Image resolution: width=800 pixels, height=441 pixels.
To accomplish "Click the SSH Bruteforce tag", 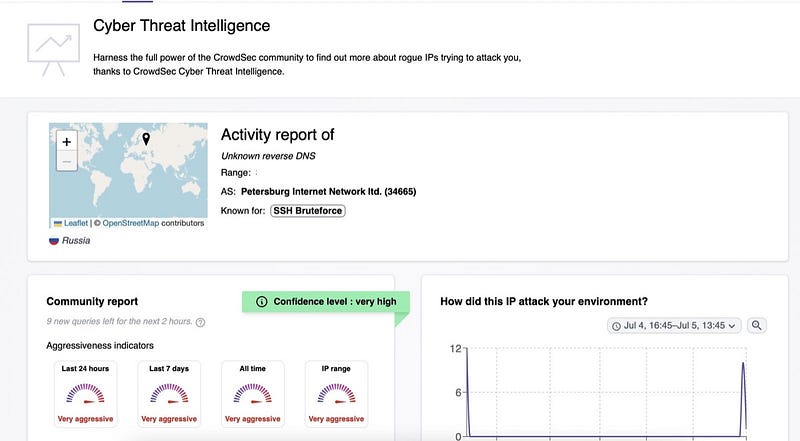I will pyautogui.click(x=308, y=211).
